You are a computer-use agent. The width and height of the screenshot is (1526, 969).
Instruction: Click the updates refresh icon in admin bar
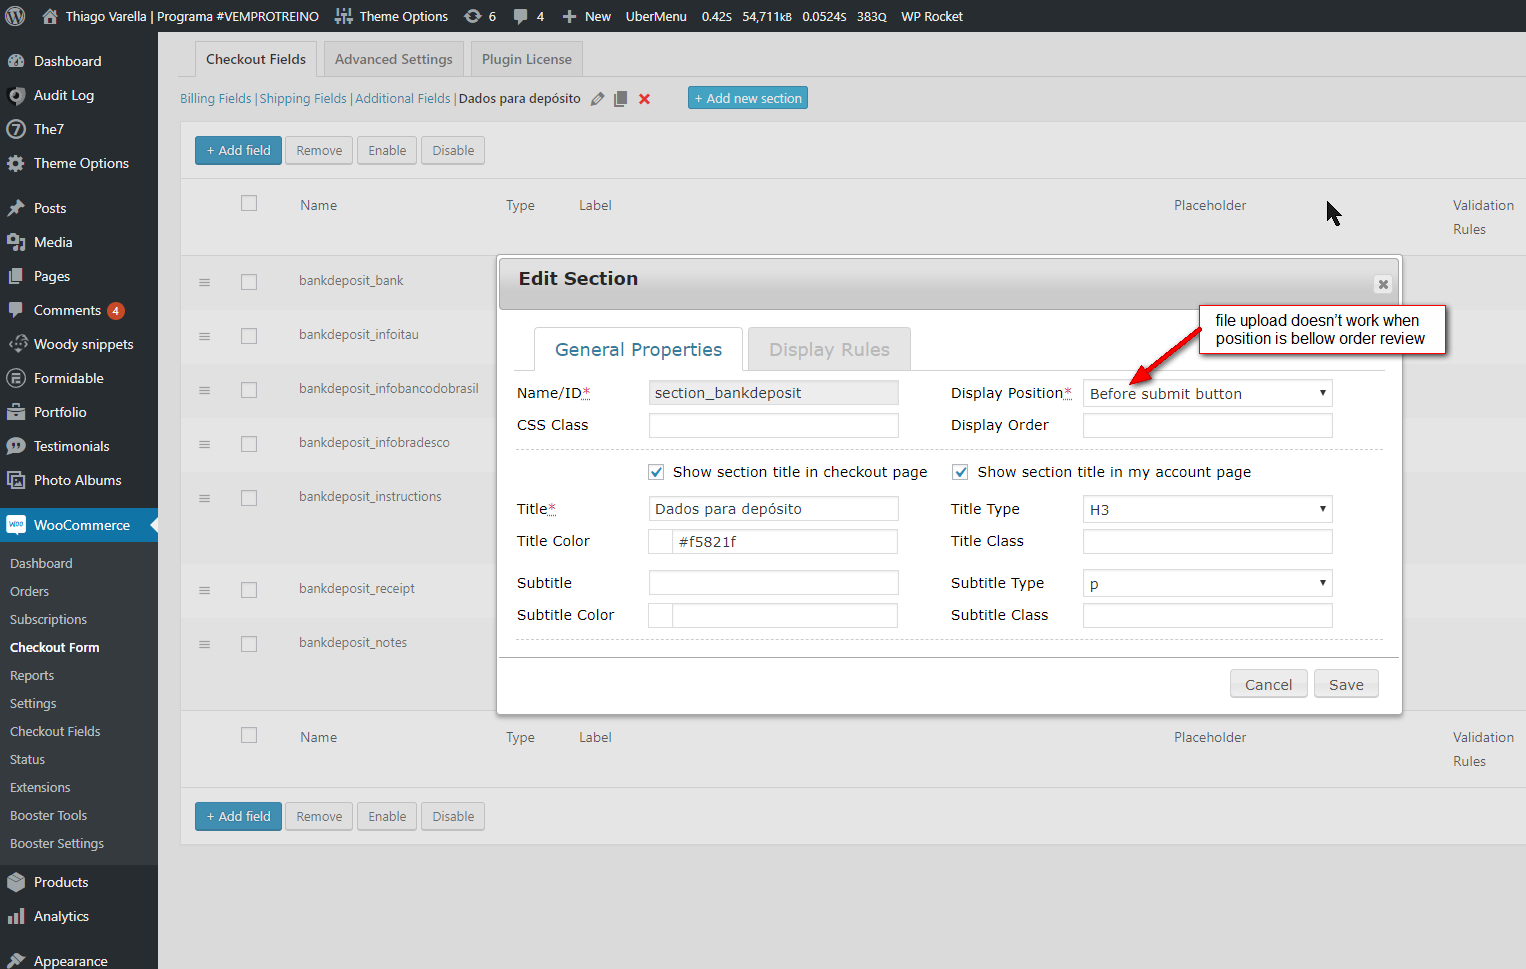pyautogui.click(x=473, y=16)
